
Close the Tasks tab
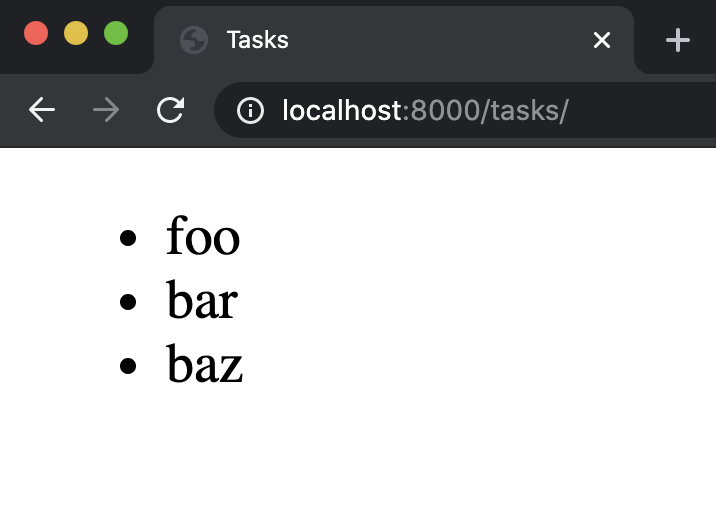point(601,40)
